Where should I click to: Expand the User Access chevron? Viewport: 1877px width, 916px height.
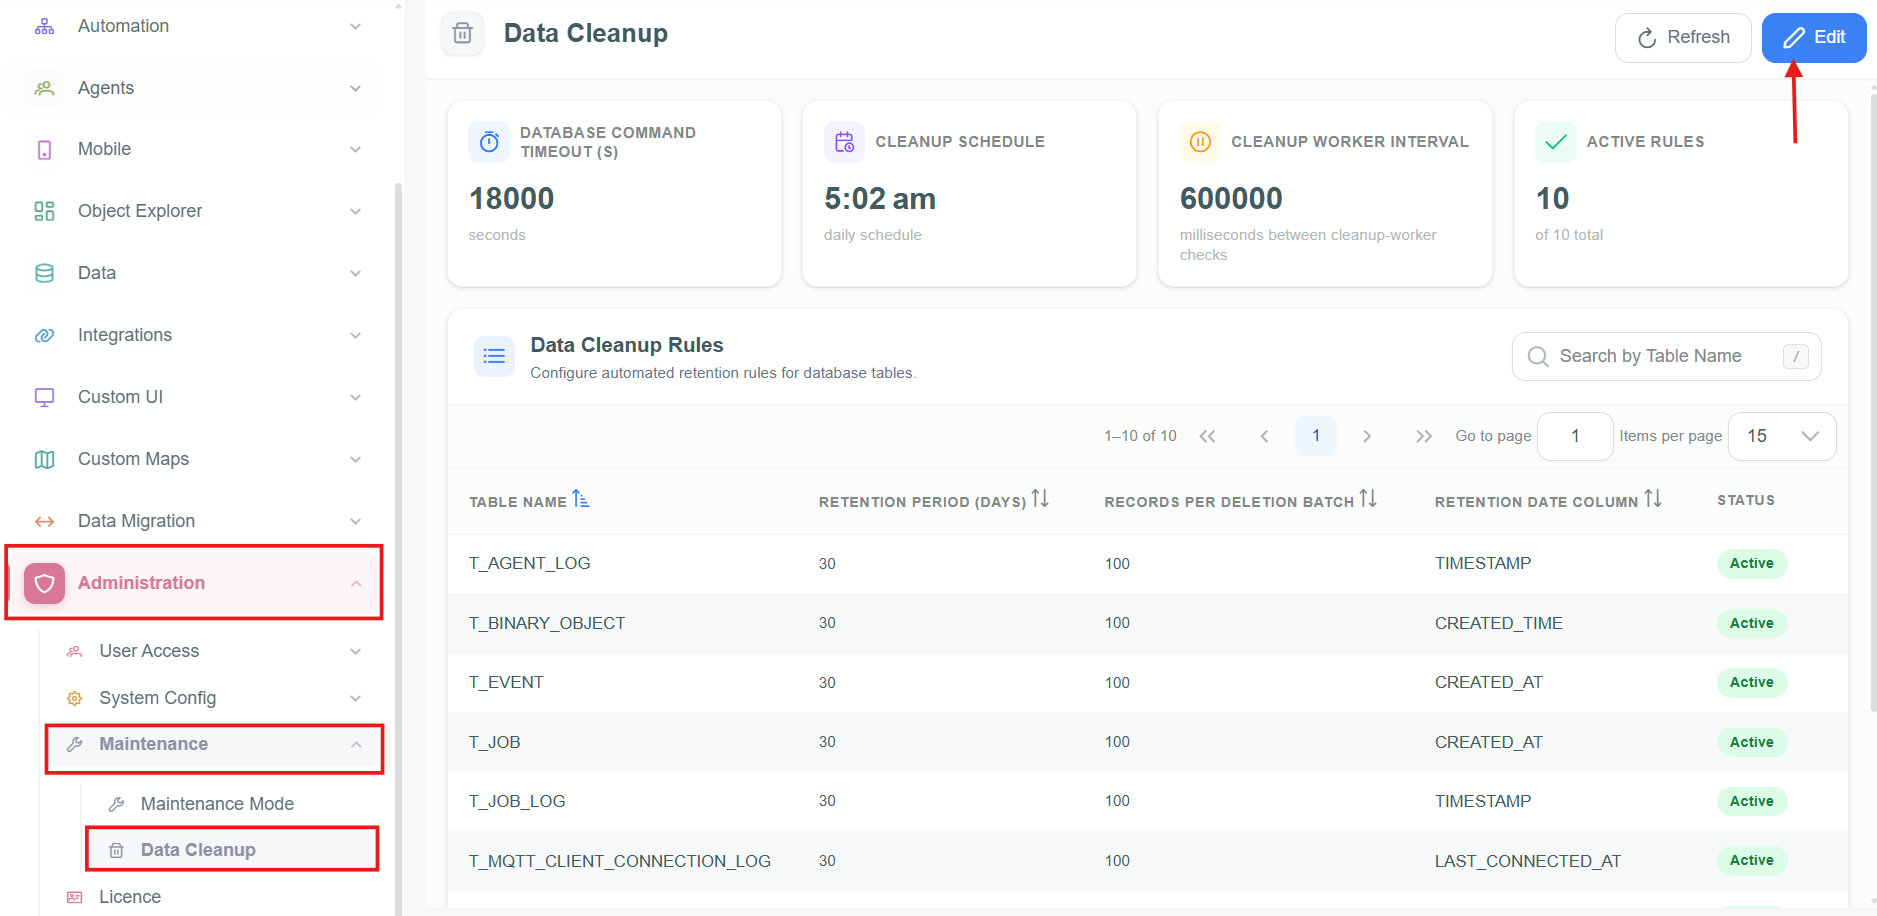pyautogui.click(x=355, y=651)
